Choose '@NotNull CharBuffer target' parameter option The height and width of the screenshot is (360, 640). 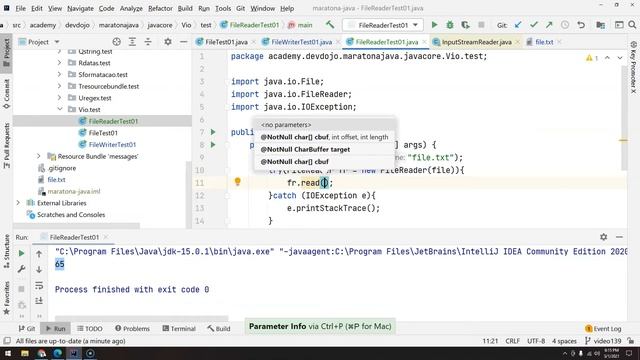(x=325, y=149)
